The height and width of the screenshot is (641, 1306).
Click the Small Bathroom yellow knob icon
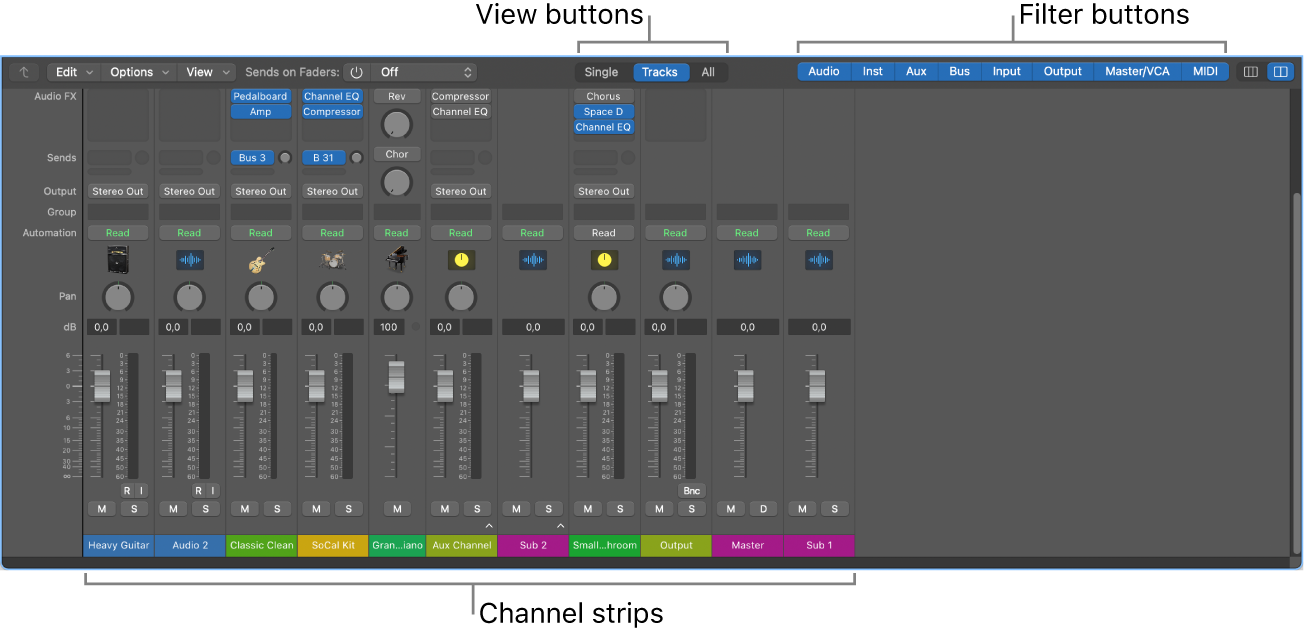(604, 260)
